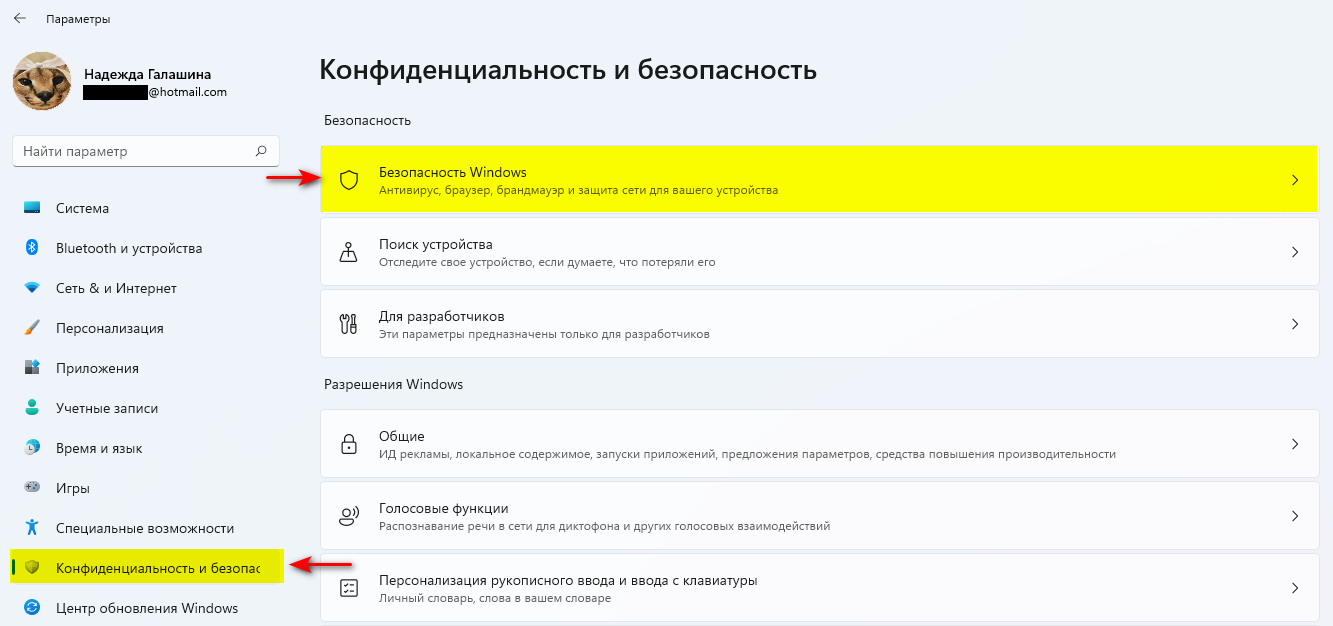
Task: Click the Bluetooth icon in sidebar
Action: [32, 248]
